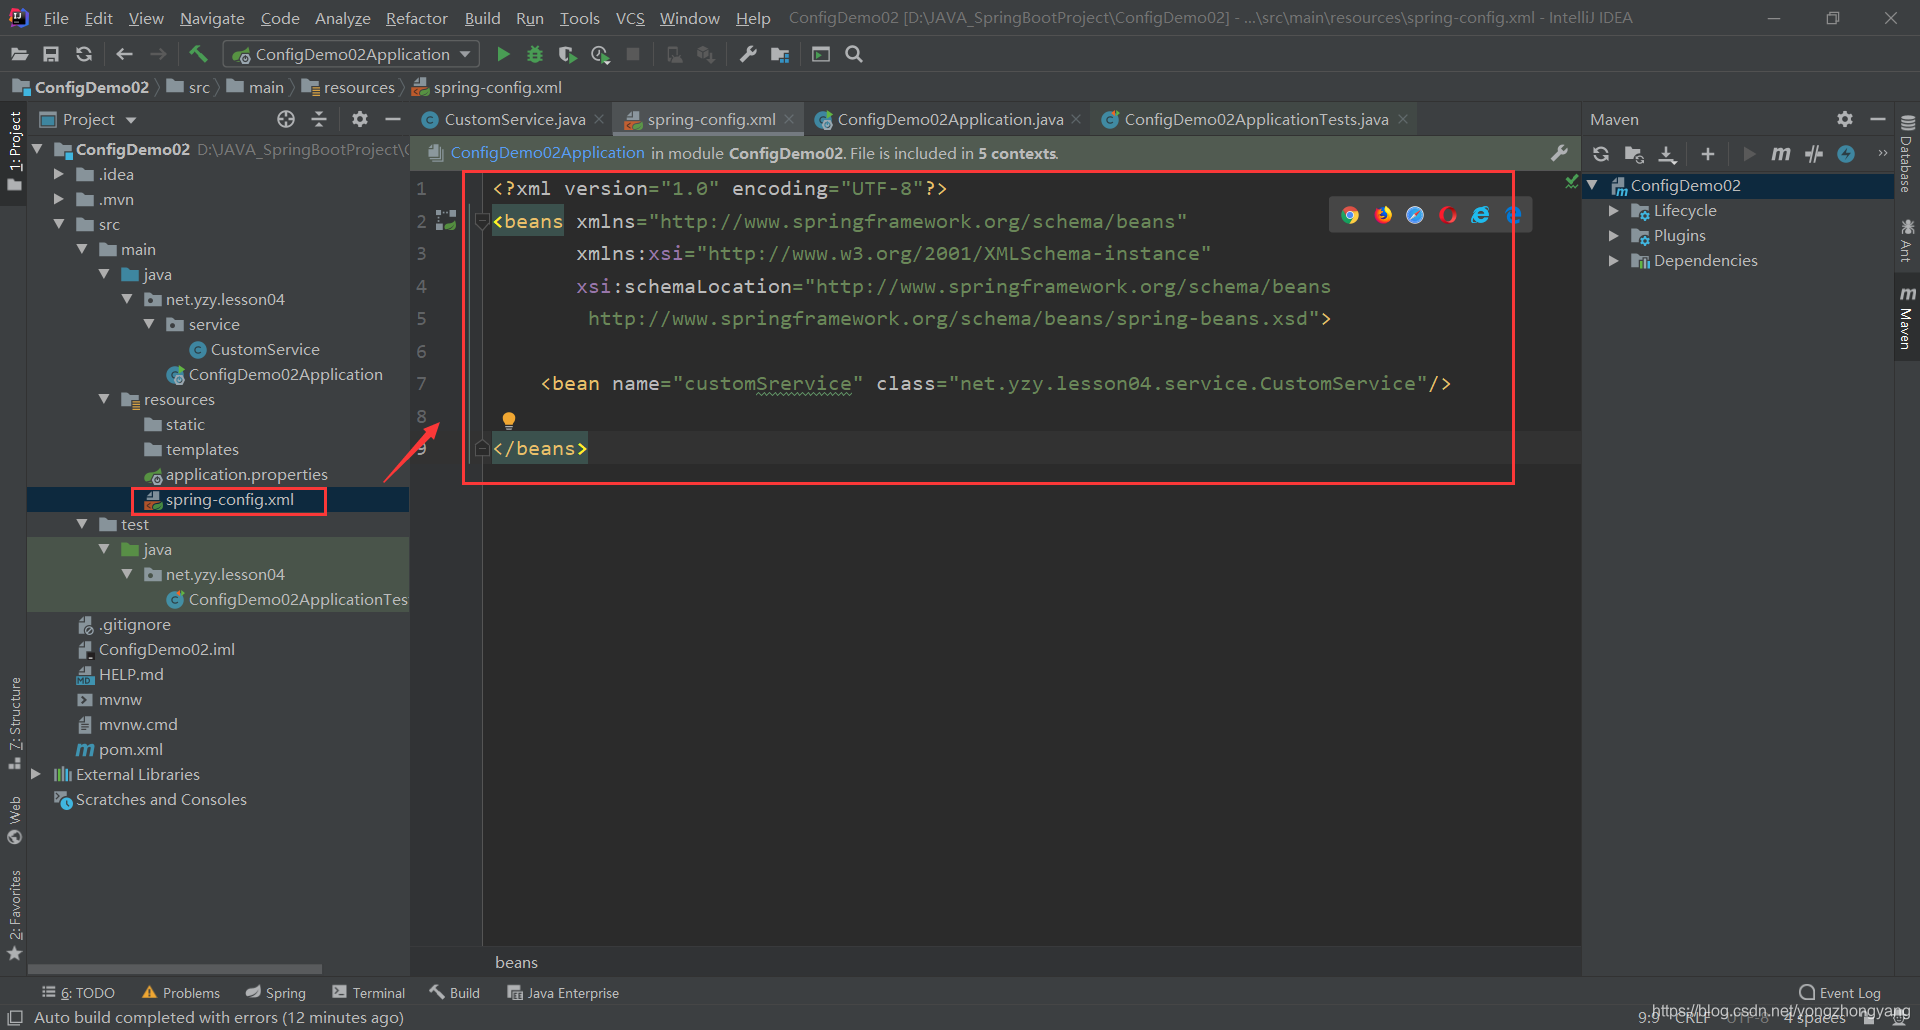
Task: Locate current file in Project tree (target icon)
Action: point(286,119)
